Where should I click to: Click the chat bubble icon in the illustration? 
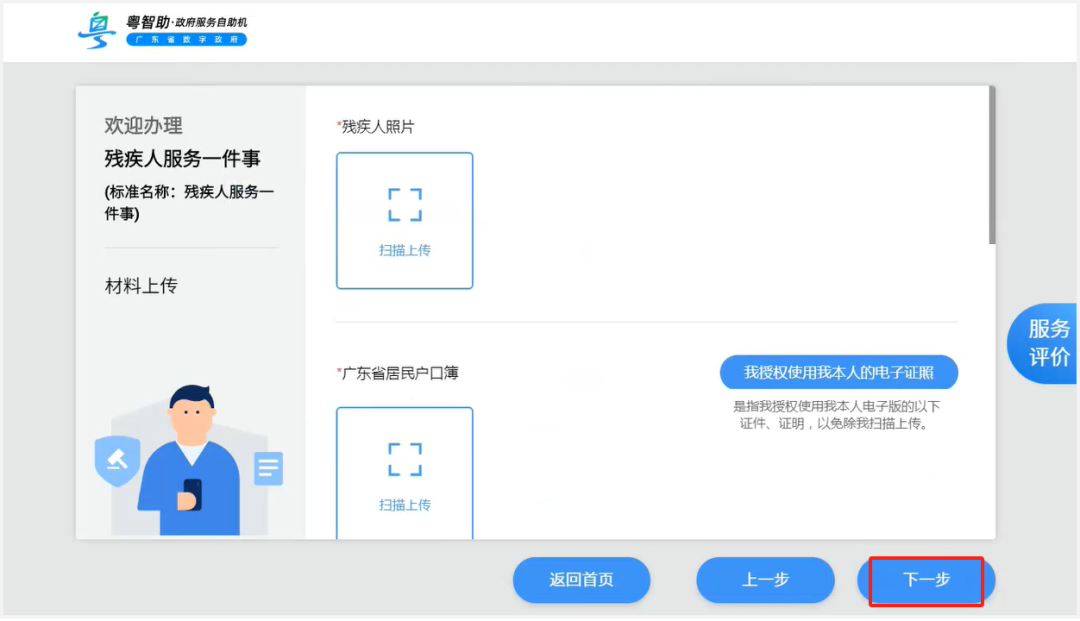267,465
